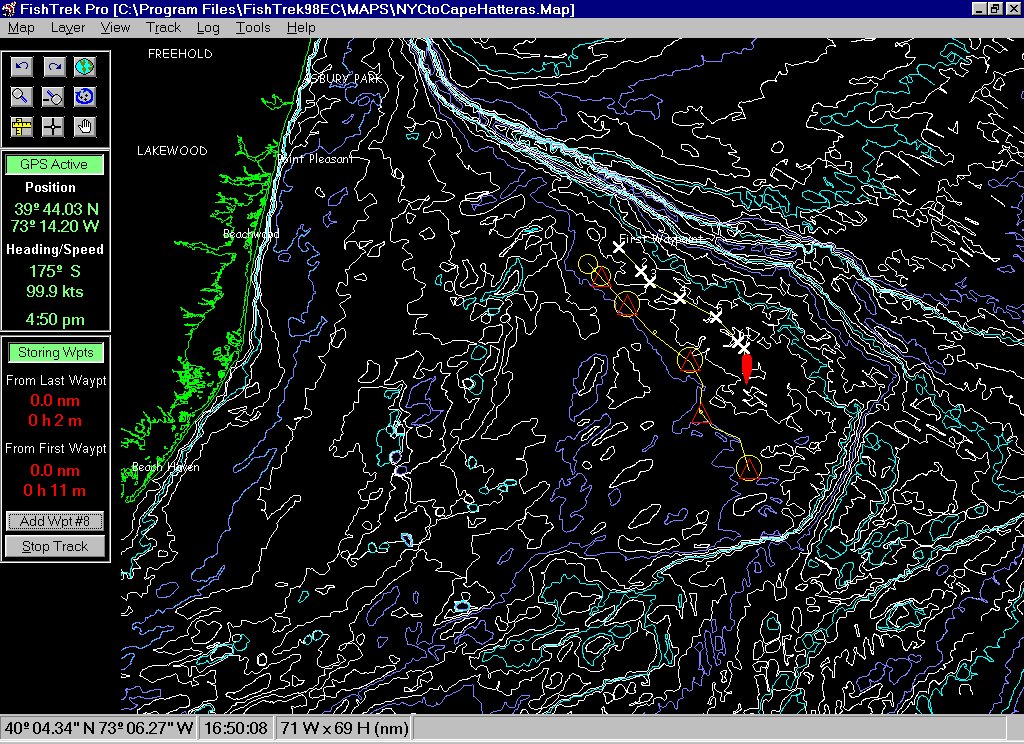The image size is (1024, 744).
Task: Click the LAKEWOOD town label
Action: tap(172, 151)
